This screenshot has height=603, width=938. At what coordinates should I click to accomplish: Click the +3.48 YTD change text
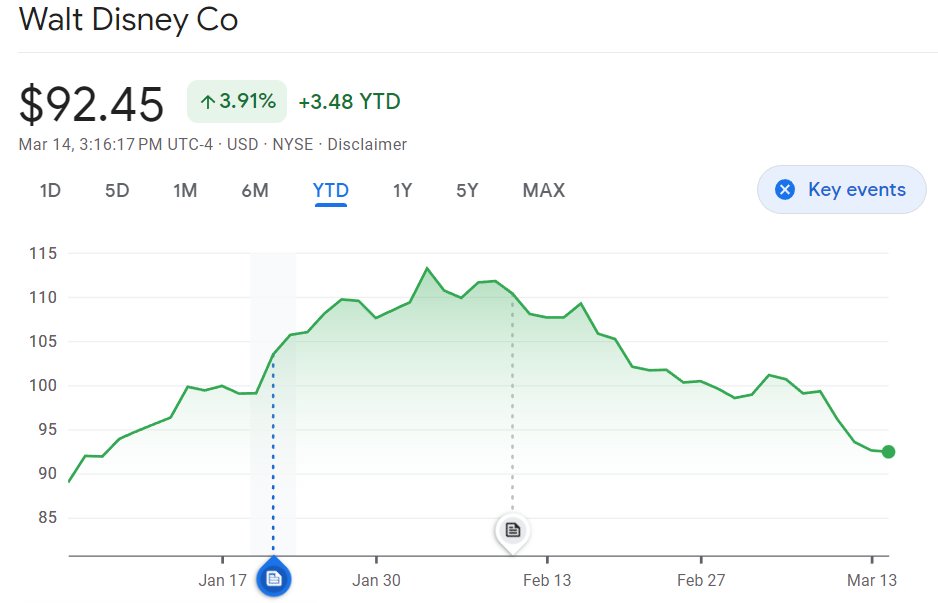tap(349, 101)
